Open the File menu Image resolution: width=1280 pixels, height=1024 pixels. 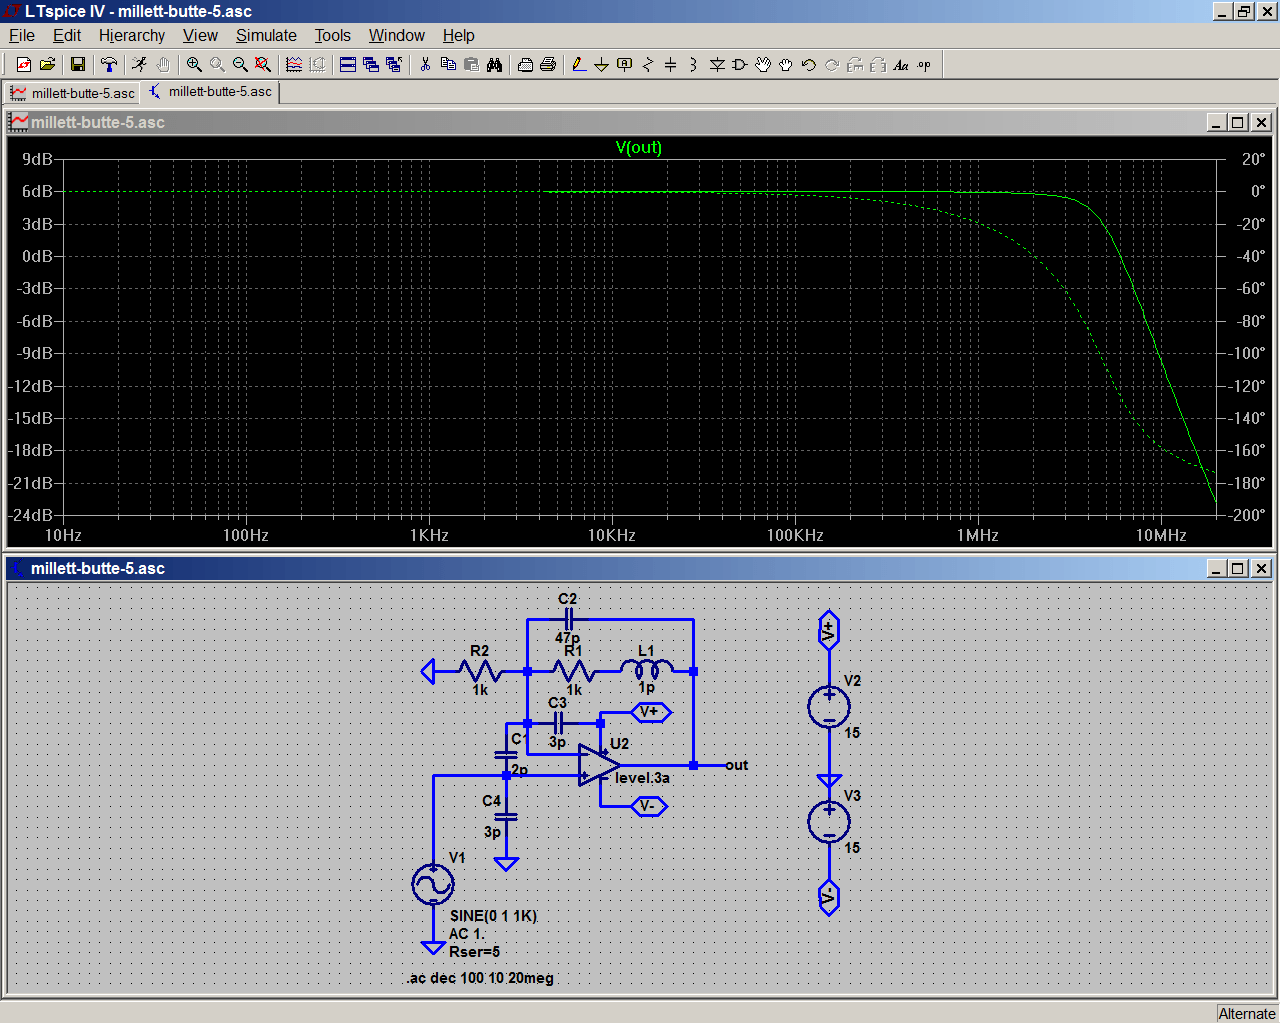click(22, 35)
